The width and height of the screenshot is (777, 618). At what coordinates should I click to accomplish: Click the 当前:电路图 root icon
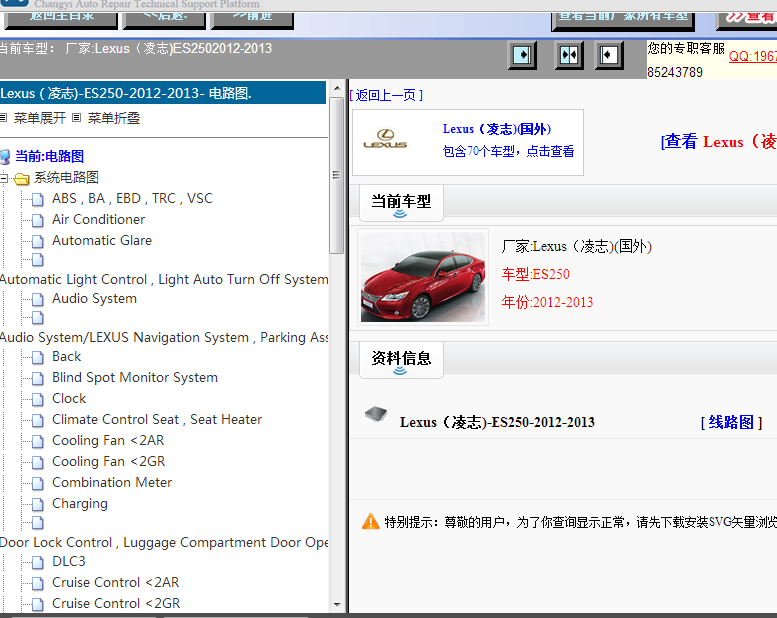(5, 157)
